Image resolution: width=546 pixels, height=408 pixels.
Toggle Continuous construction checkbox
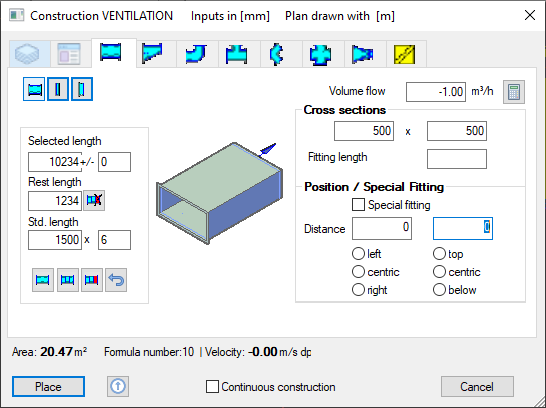212,386
